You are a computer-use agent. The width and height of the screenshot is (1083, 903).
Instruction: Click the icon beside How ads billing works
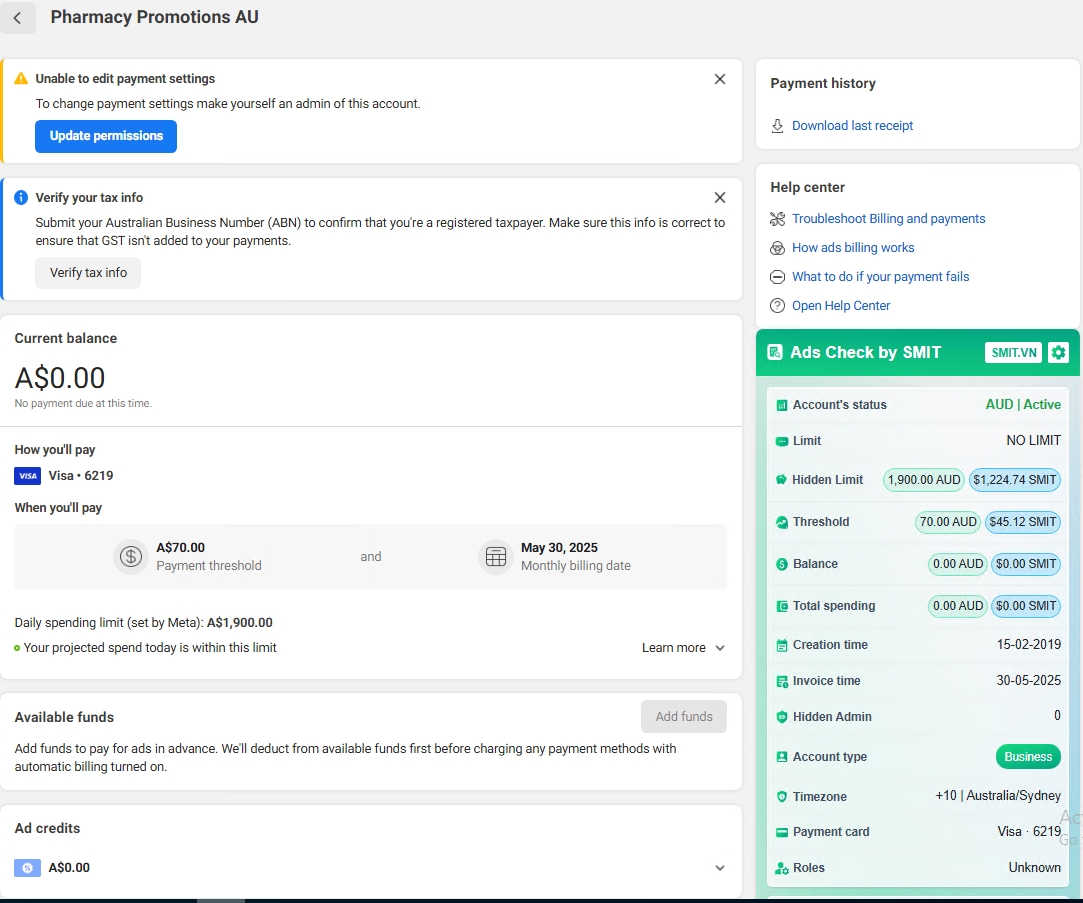(778, 248)
